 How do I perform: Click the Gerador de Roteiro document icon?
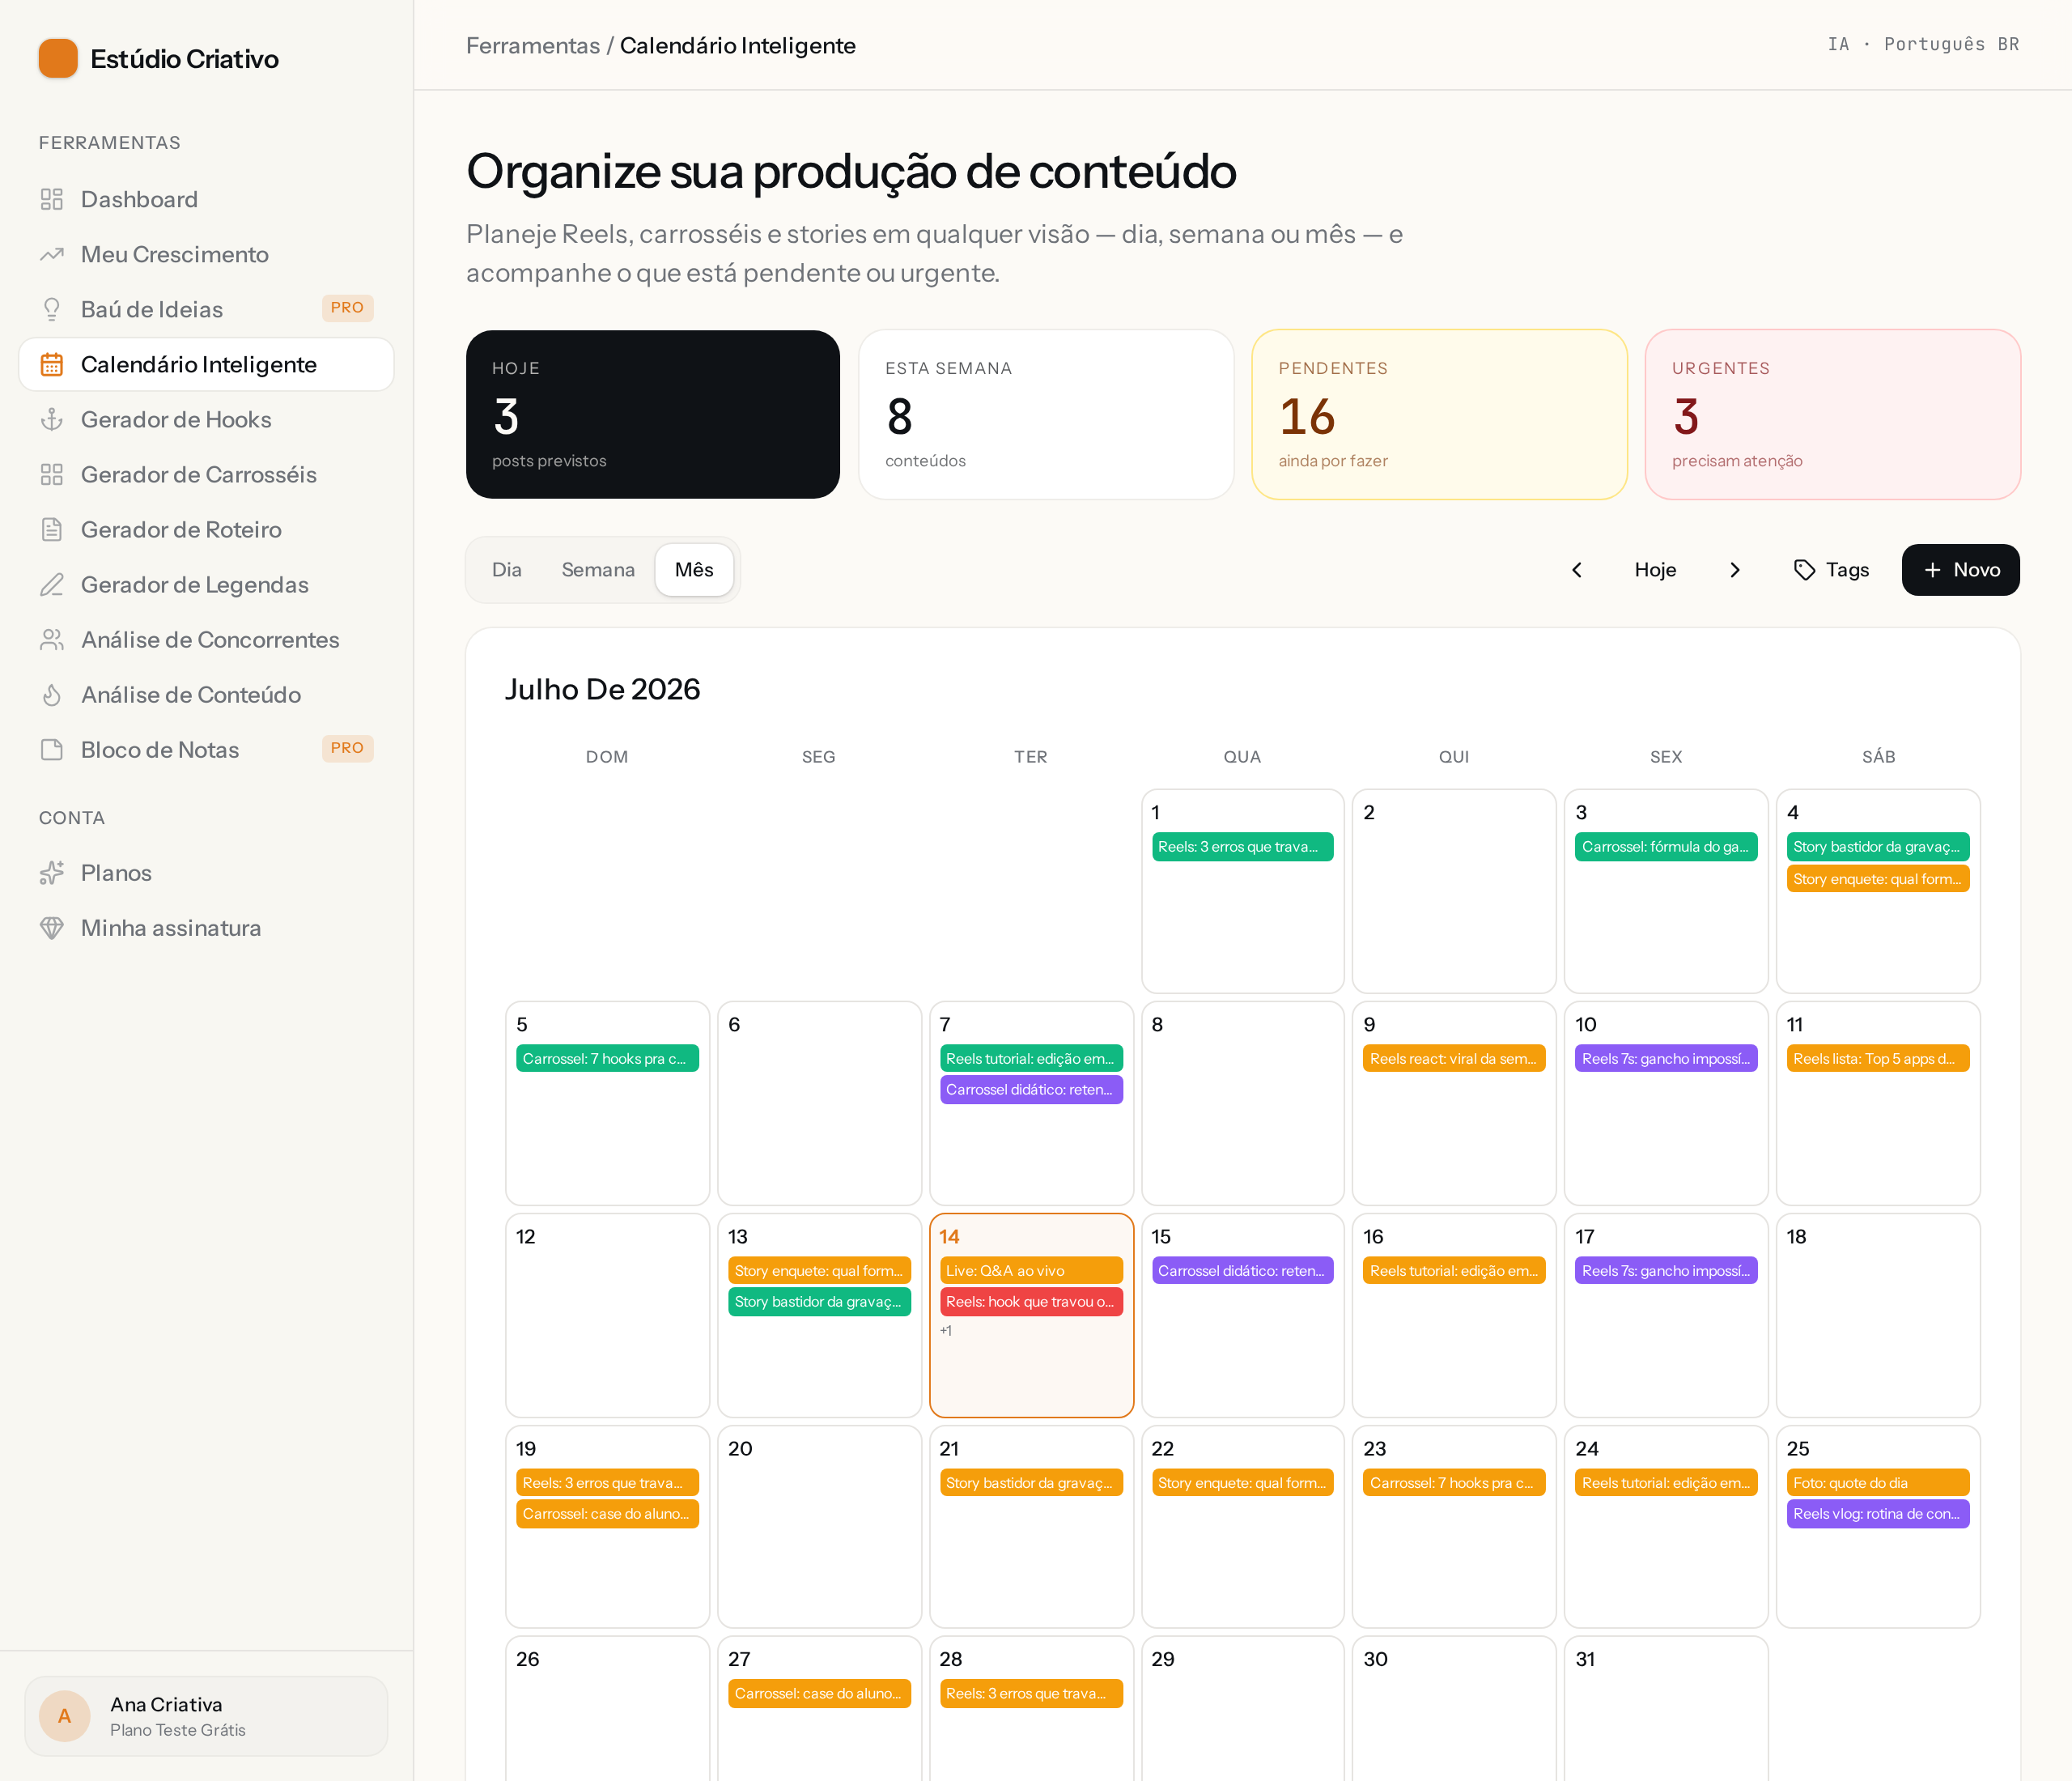tap(52, 529)
